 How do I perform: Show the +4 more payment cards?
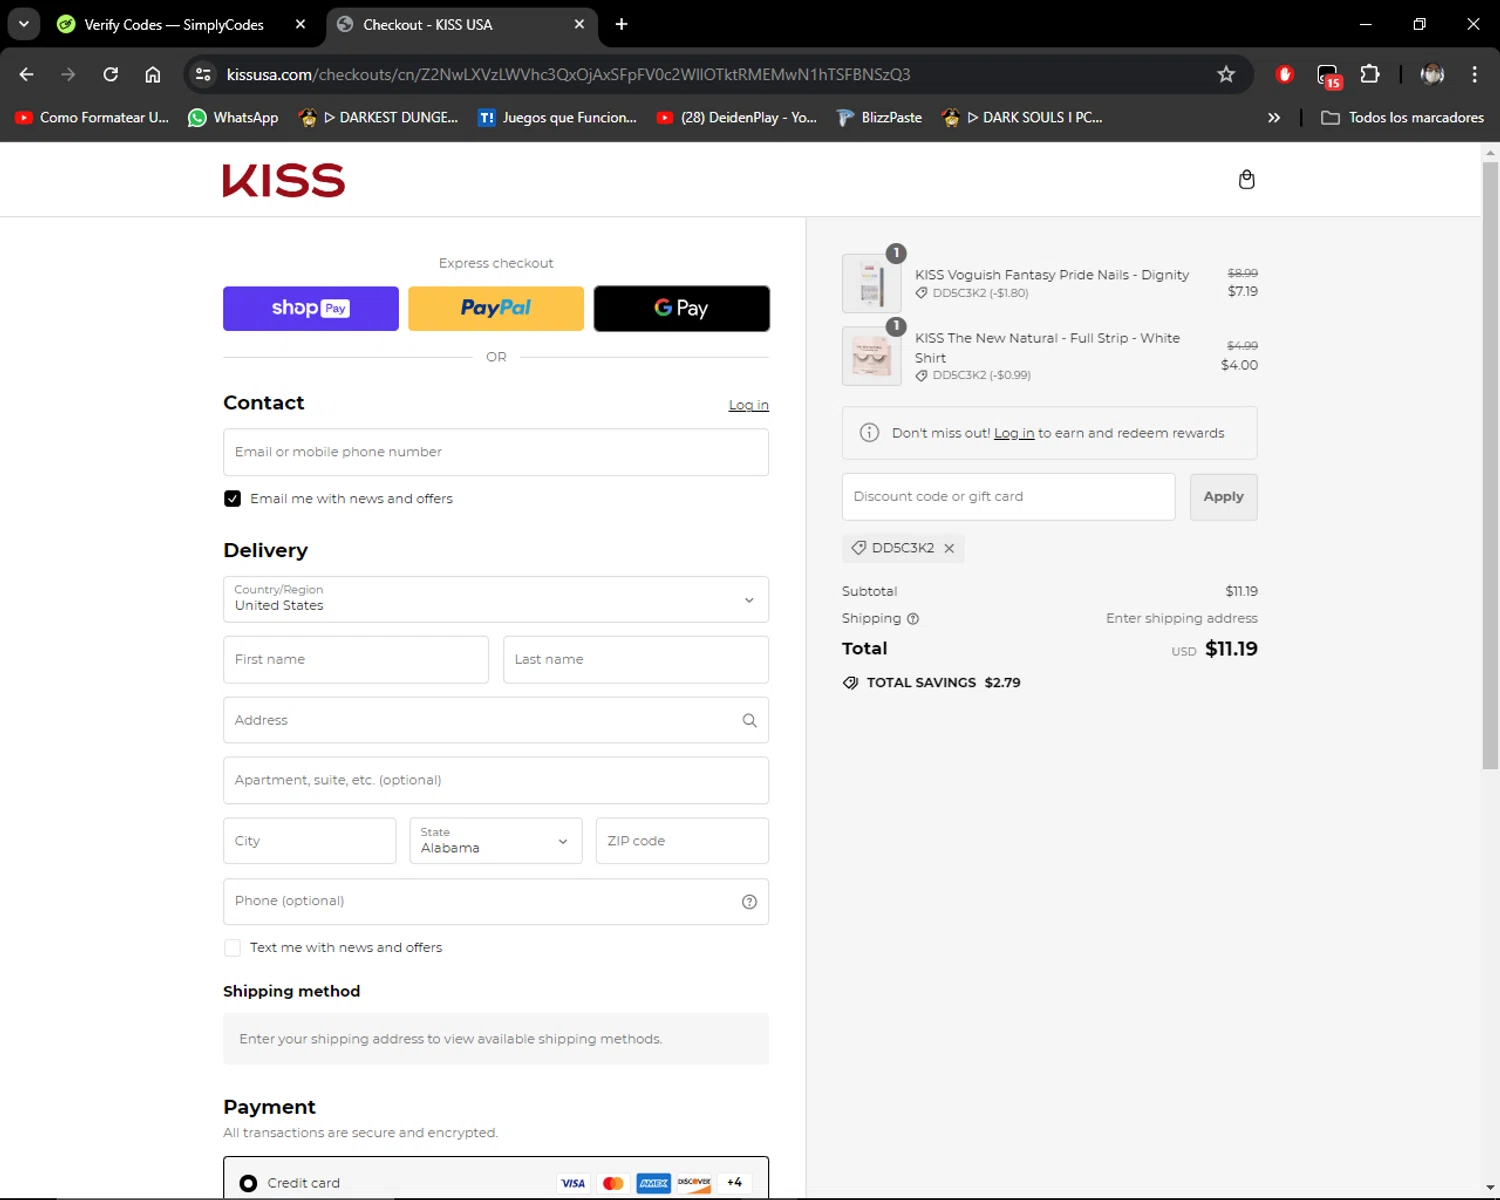735,1183
